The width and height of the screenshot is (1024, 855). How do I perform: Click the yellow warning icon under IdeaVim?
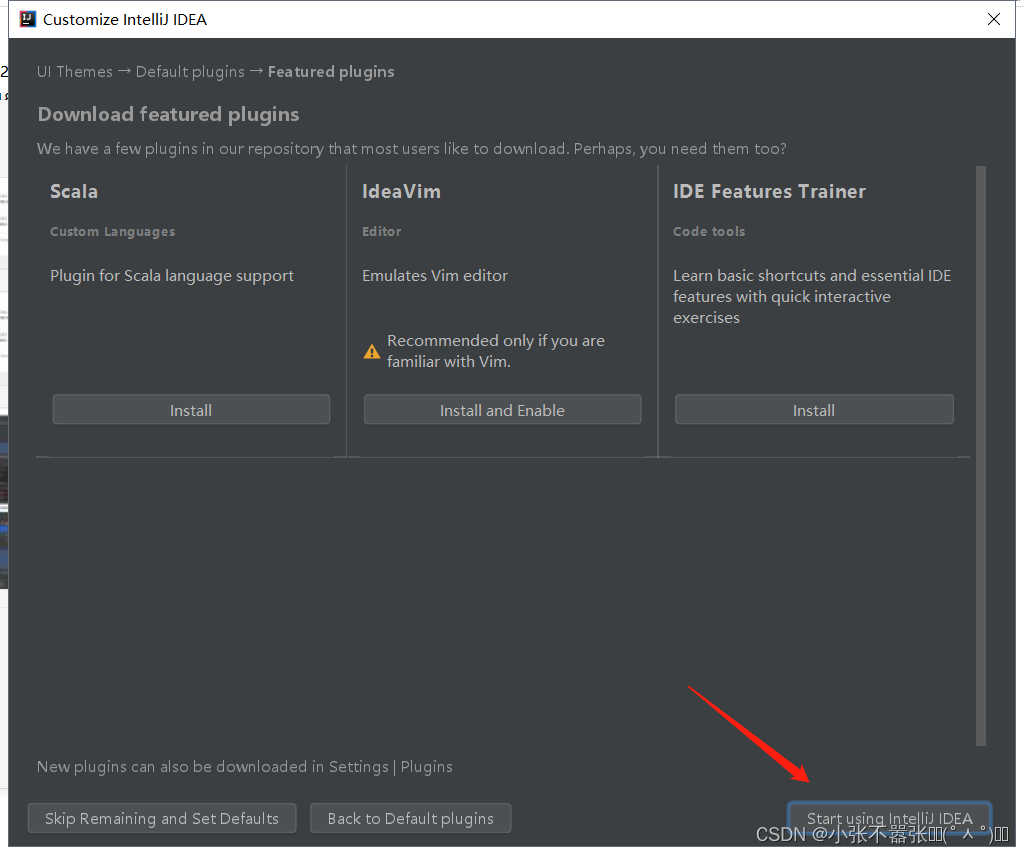[372, 351]
